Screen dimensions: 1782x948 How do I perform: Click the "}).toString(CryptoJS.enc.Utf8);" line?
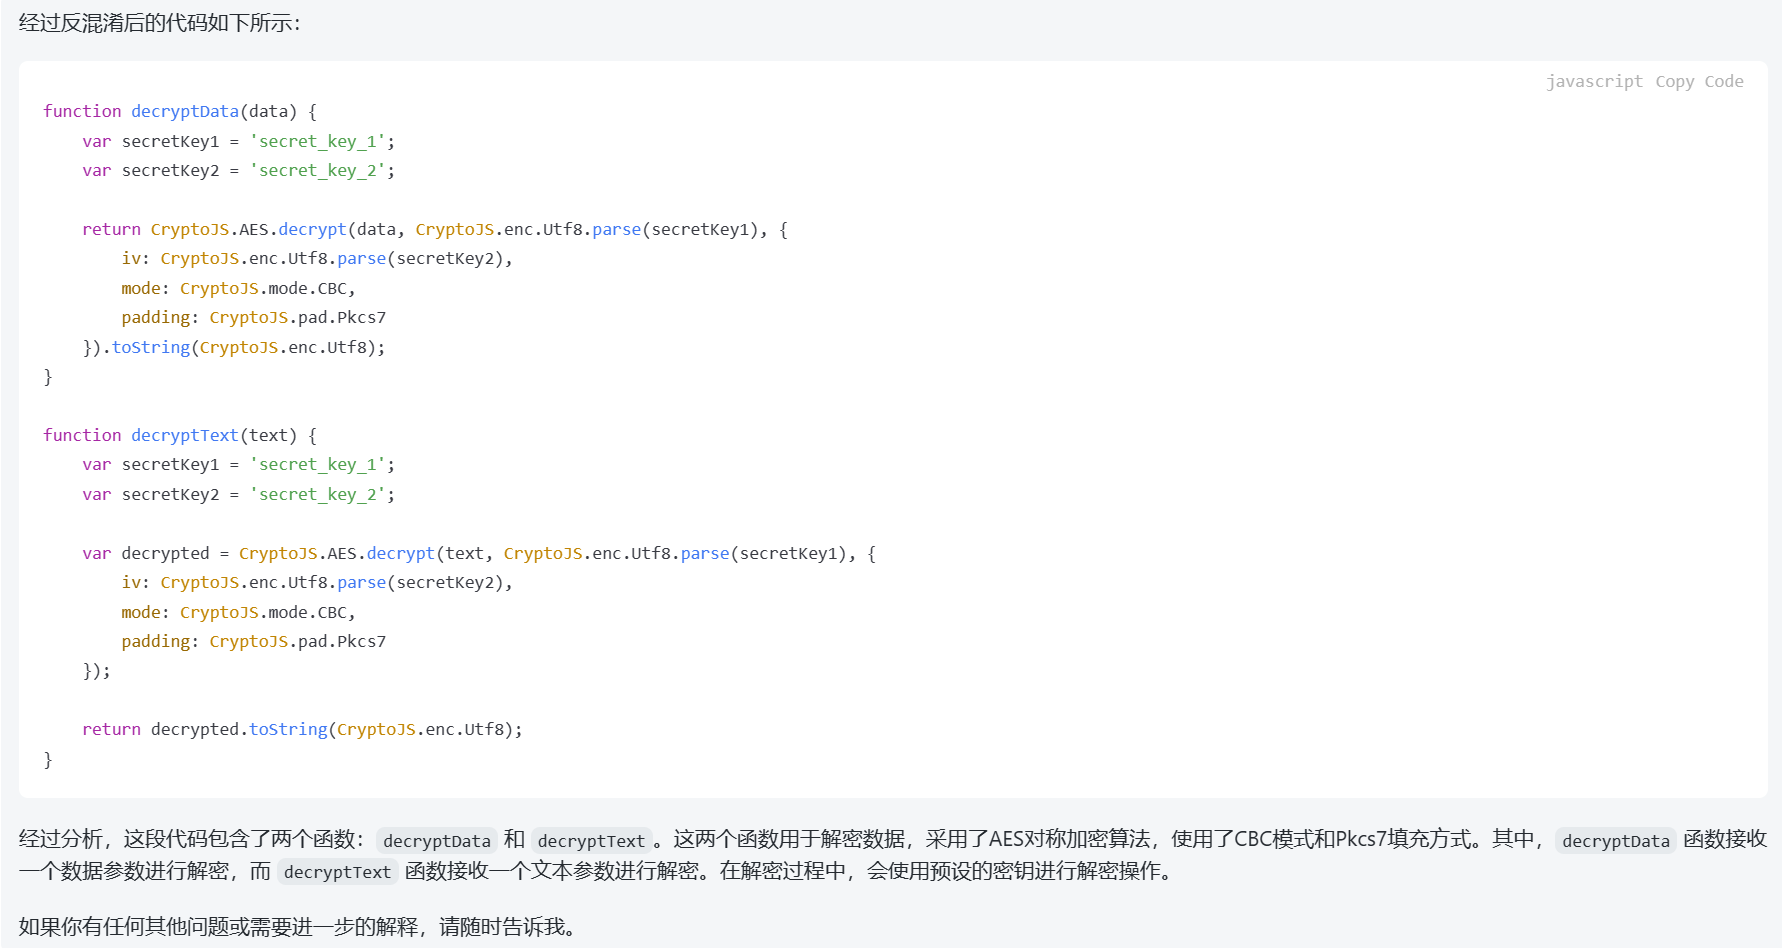(x=234, y=347)
